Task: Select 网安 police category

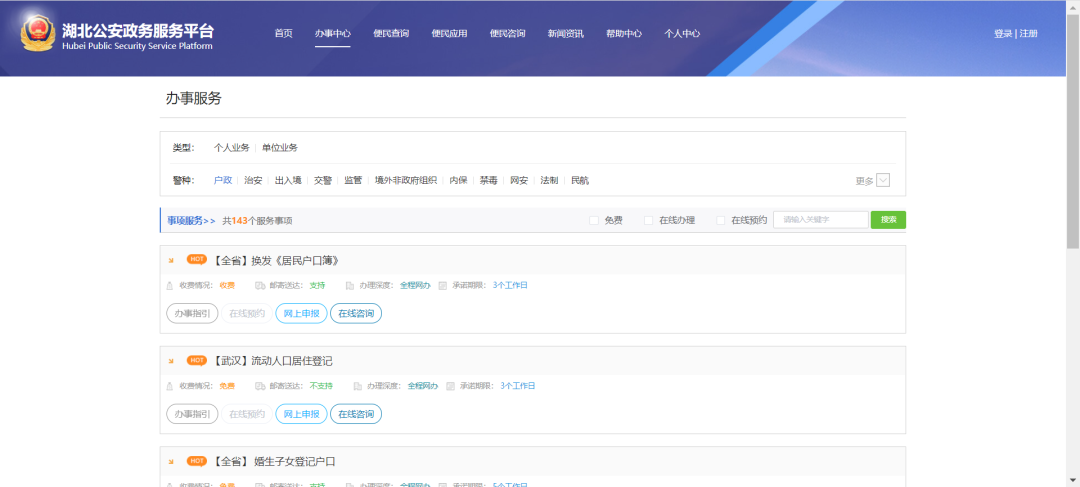Action: (519, 180)
